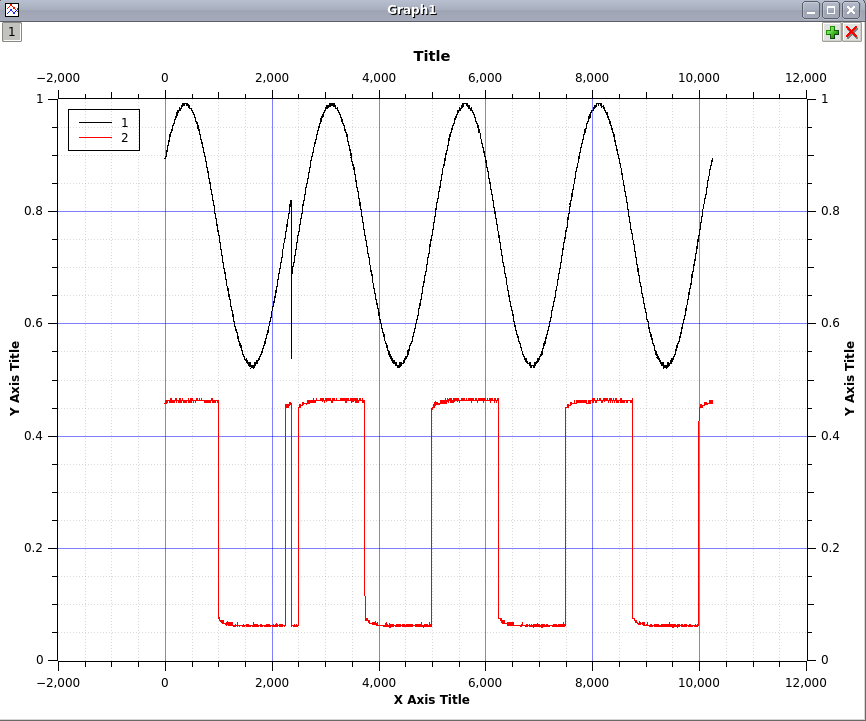Click bottom axis label "12,000"

pos(806,683)
